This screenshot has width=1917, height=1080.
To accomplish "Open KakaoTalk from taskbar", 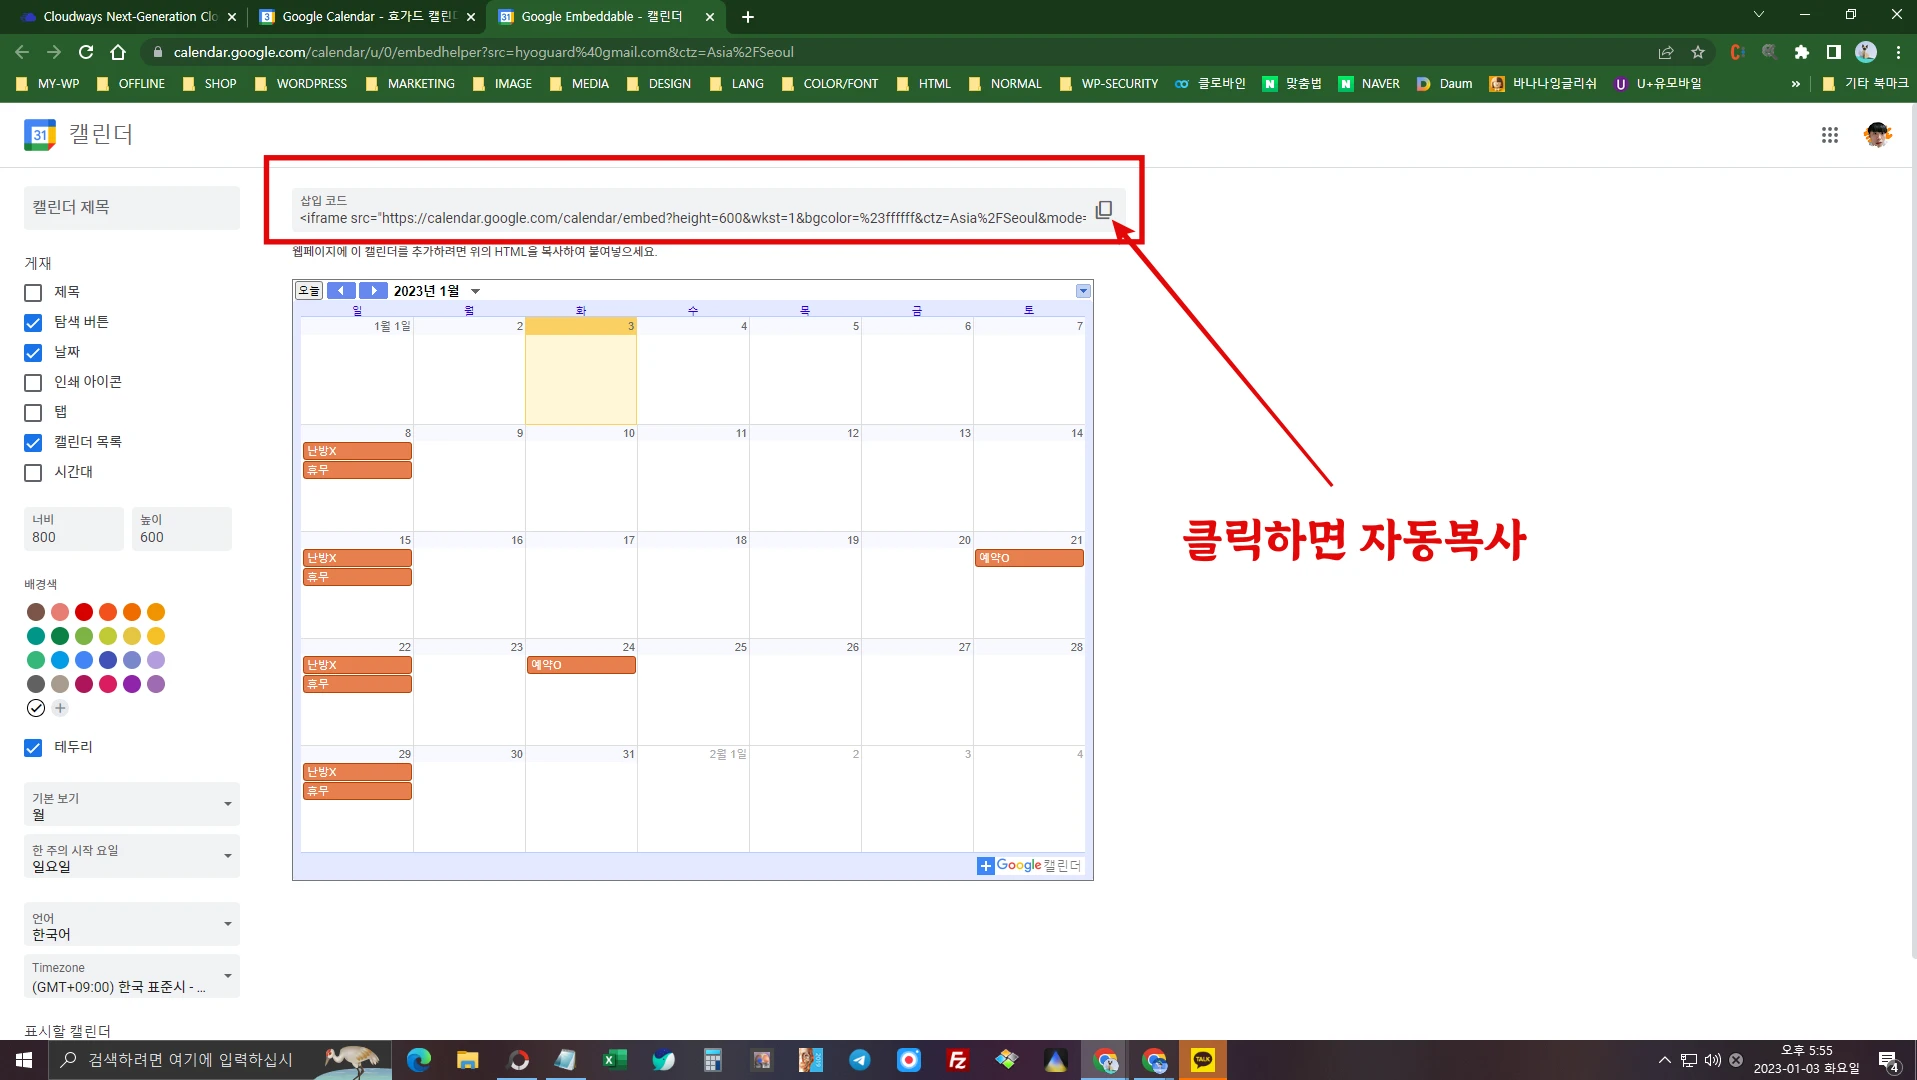I will pos(1203,1060).
